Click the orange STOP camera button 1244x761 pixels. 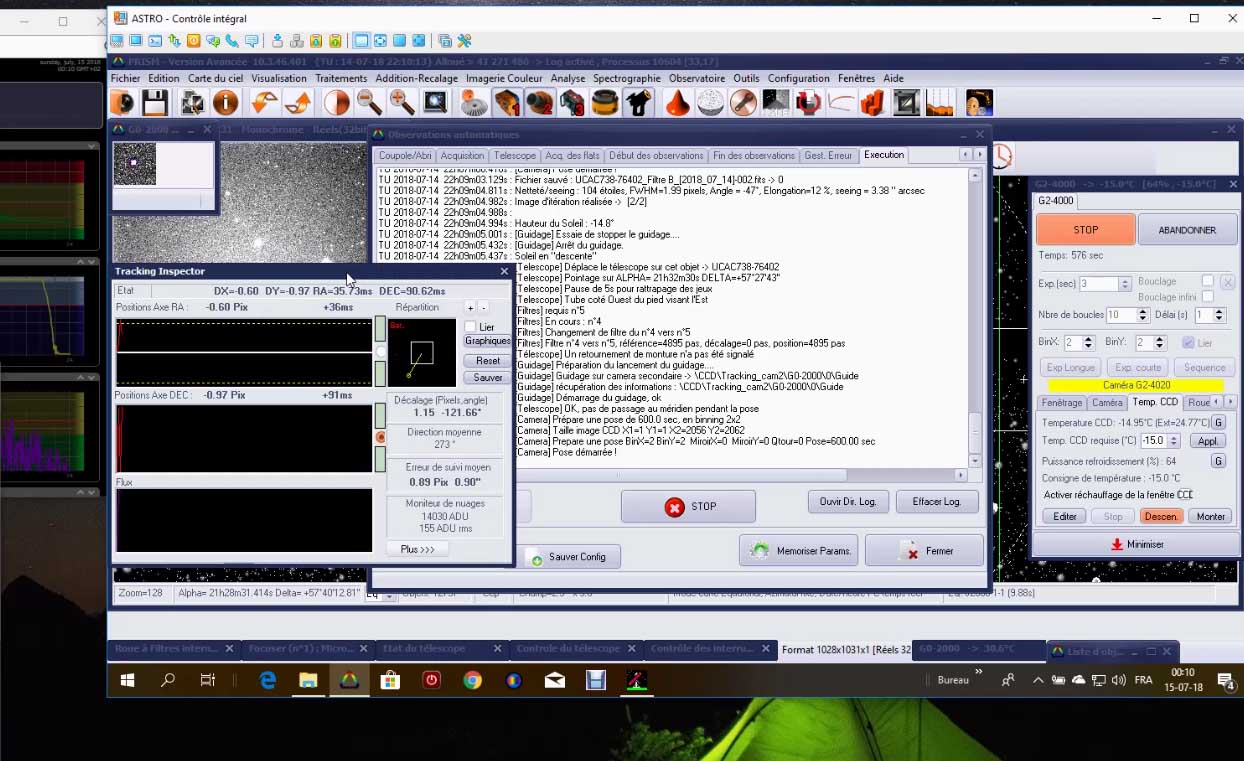click(1085, 229)
